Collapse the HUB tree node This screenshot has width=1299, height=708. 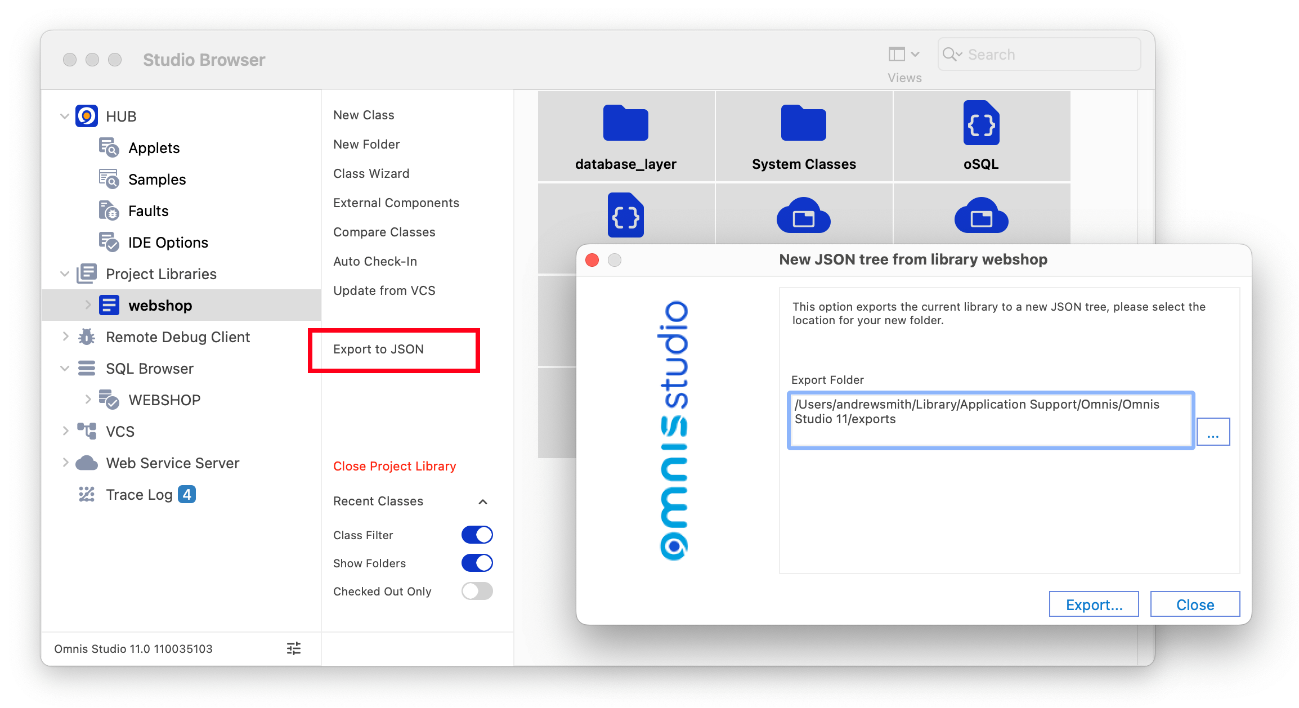(x=65, y=116)
